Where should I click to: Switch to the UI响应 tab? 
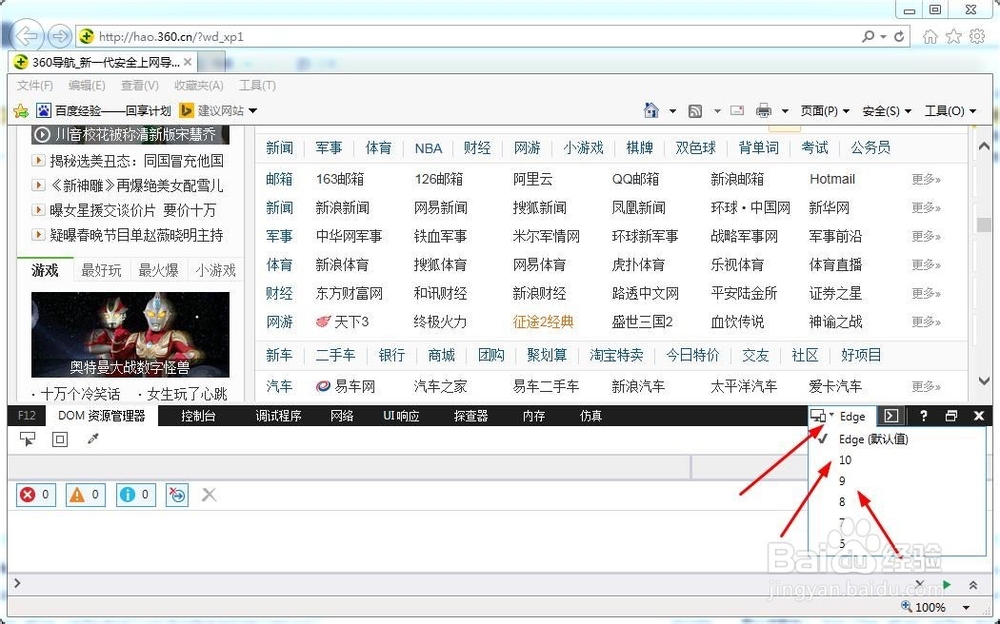pos(401,416)
